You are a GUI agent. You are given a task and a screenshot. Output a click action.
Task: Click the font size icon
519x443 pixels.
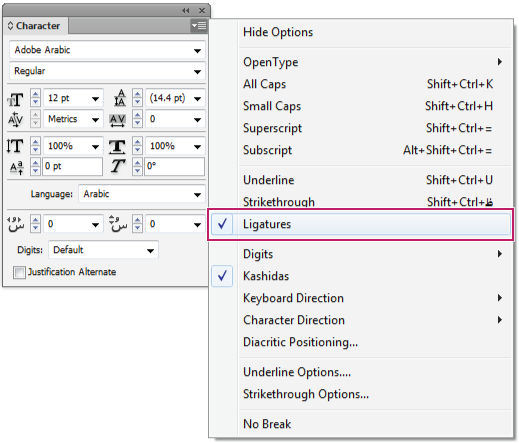[x=15, y=99]
